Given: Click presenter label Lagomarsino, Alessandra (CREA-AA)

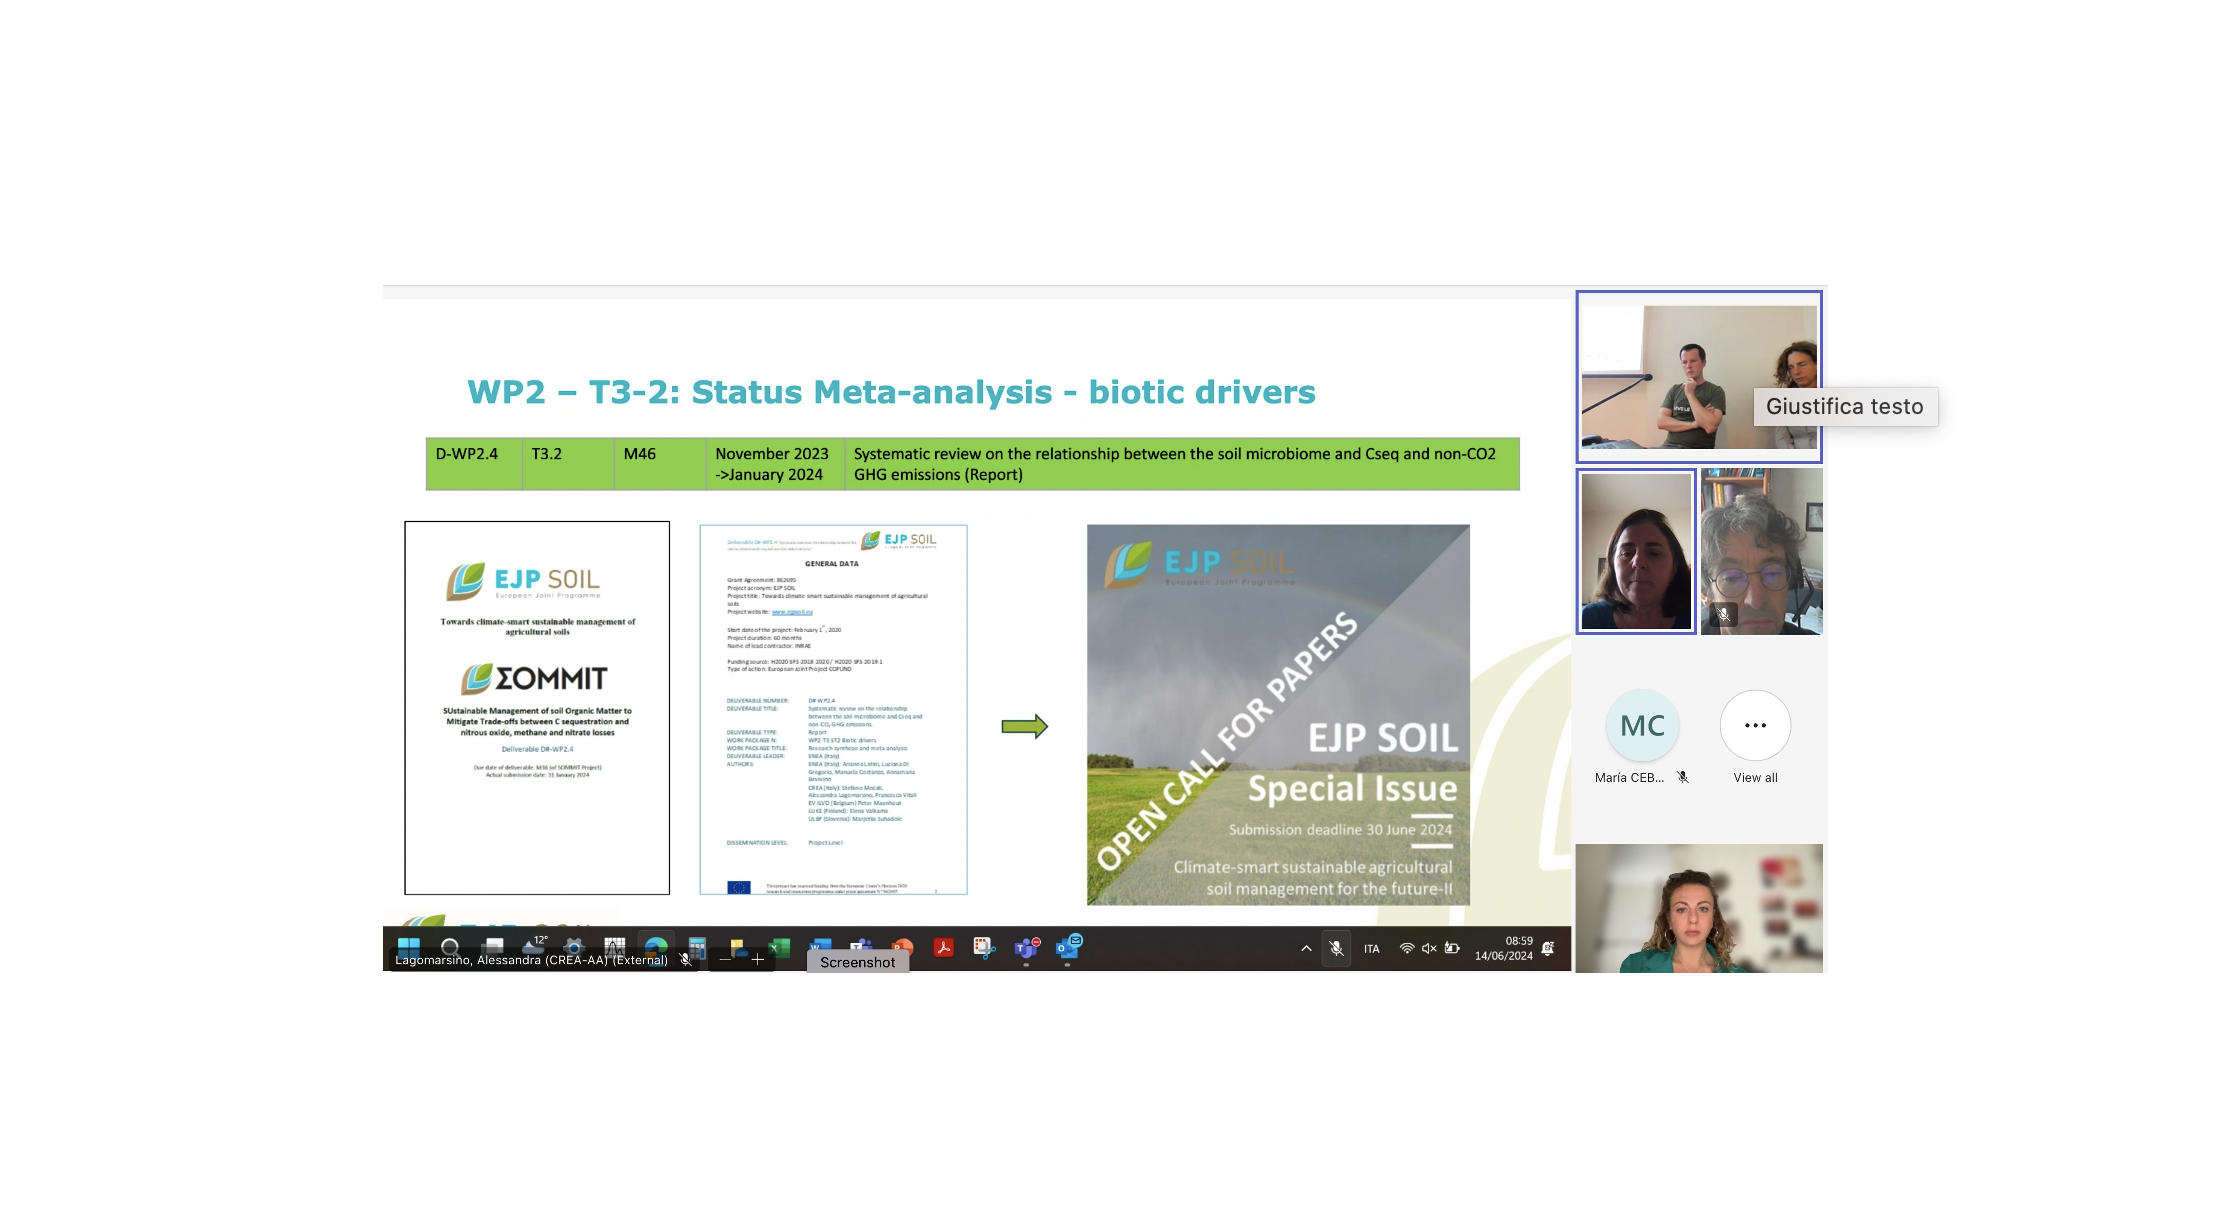Looking at the screenshot, I should (531, 960).
